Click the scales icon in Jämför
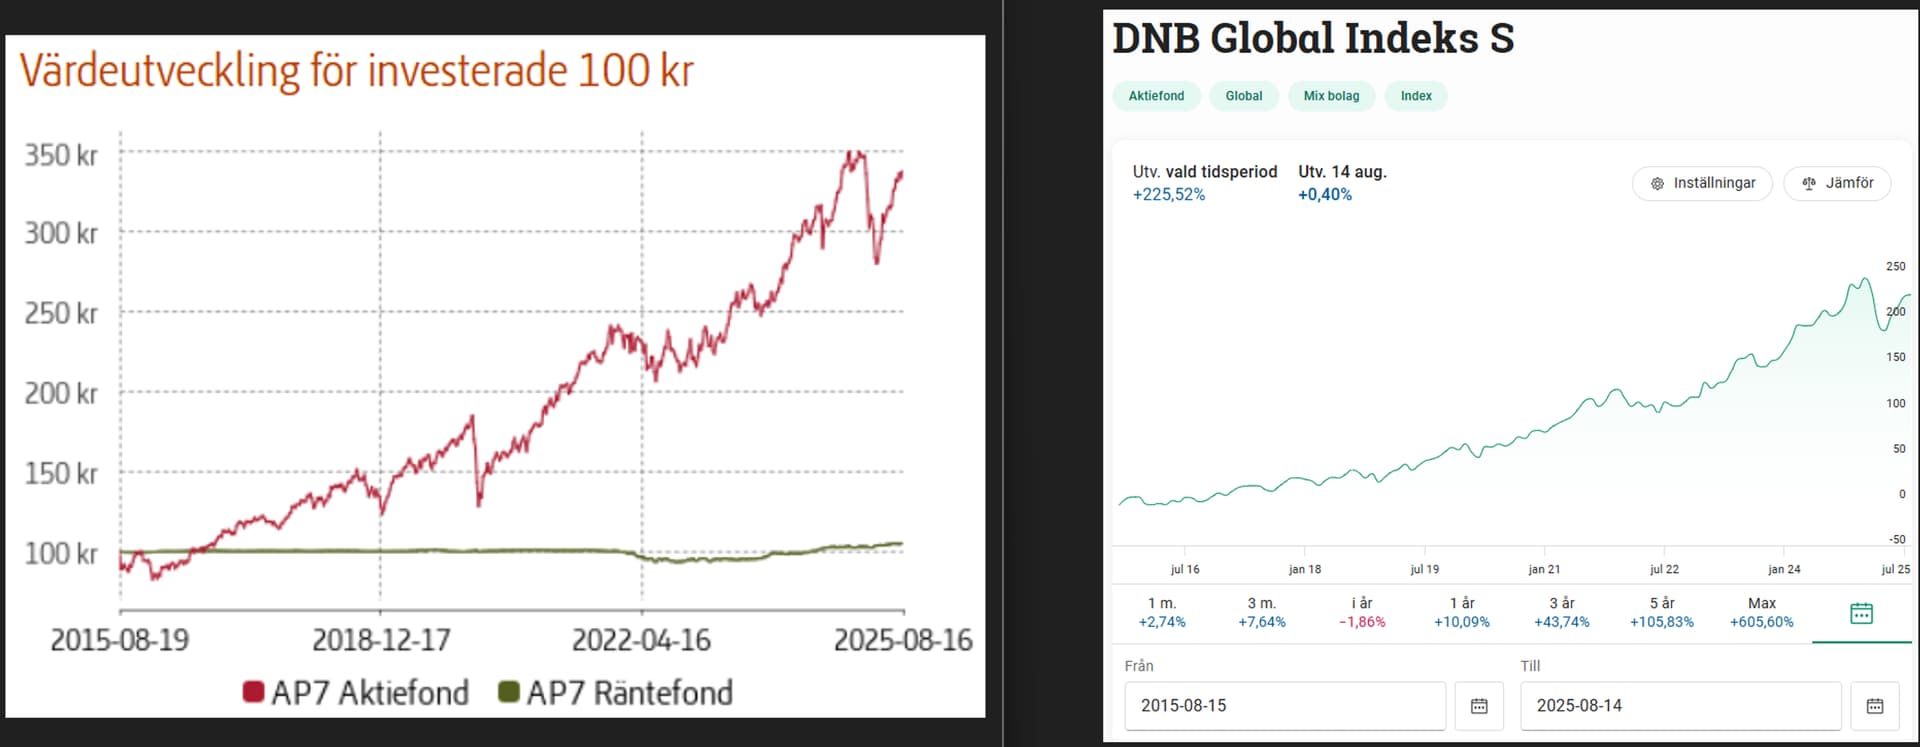This screenshot has height=747, width=1920. [x=1808, y=184]
